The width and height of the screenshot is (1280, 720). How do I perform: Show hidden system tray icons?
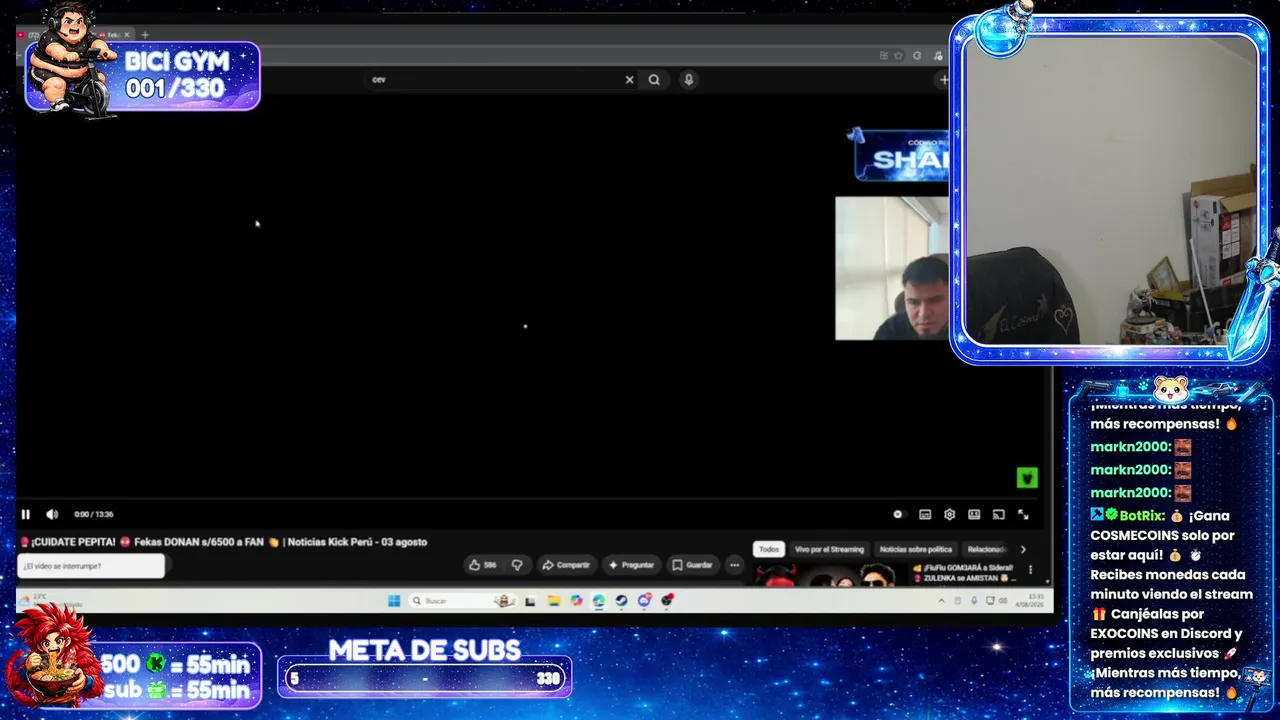[941, 601]
